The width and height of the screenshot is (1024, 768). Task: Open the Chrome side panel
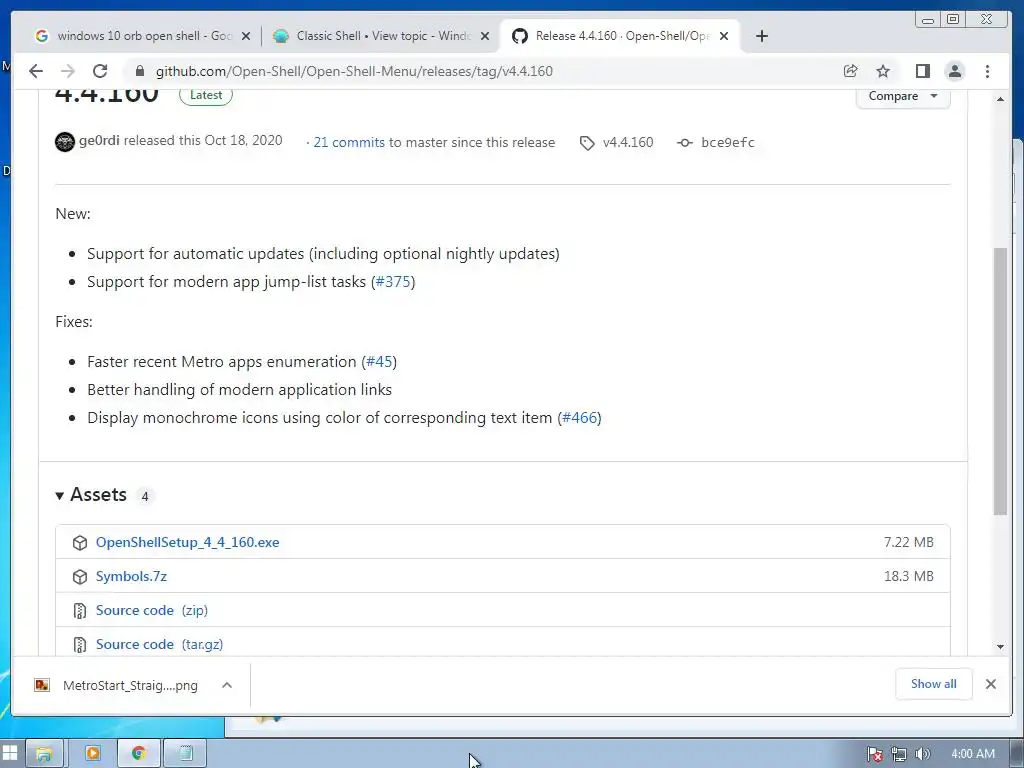(922, 71)
